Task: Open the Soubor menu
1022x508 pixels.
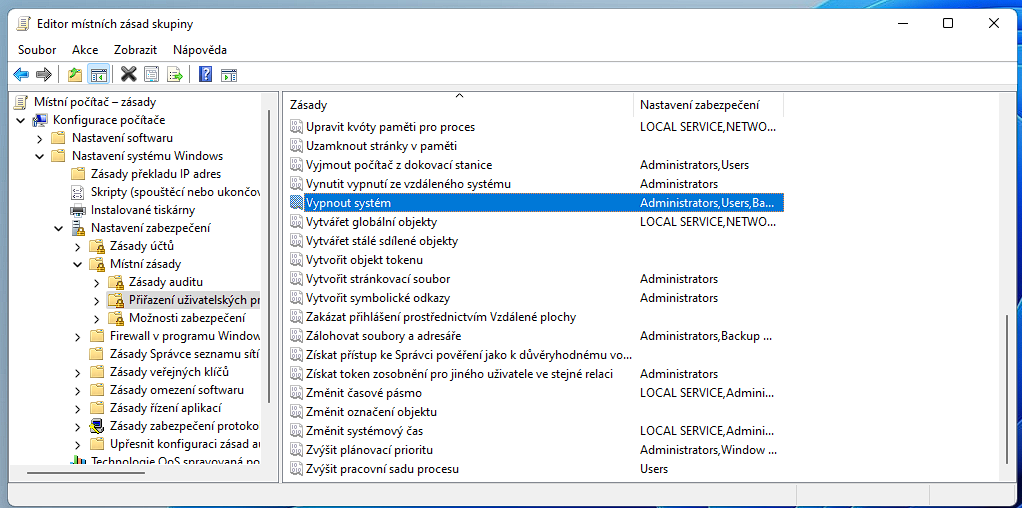Action: click(x=37, y=49)
